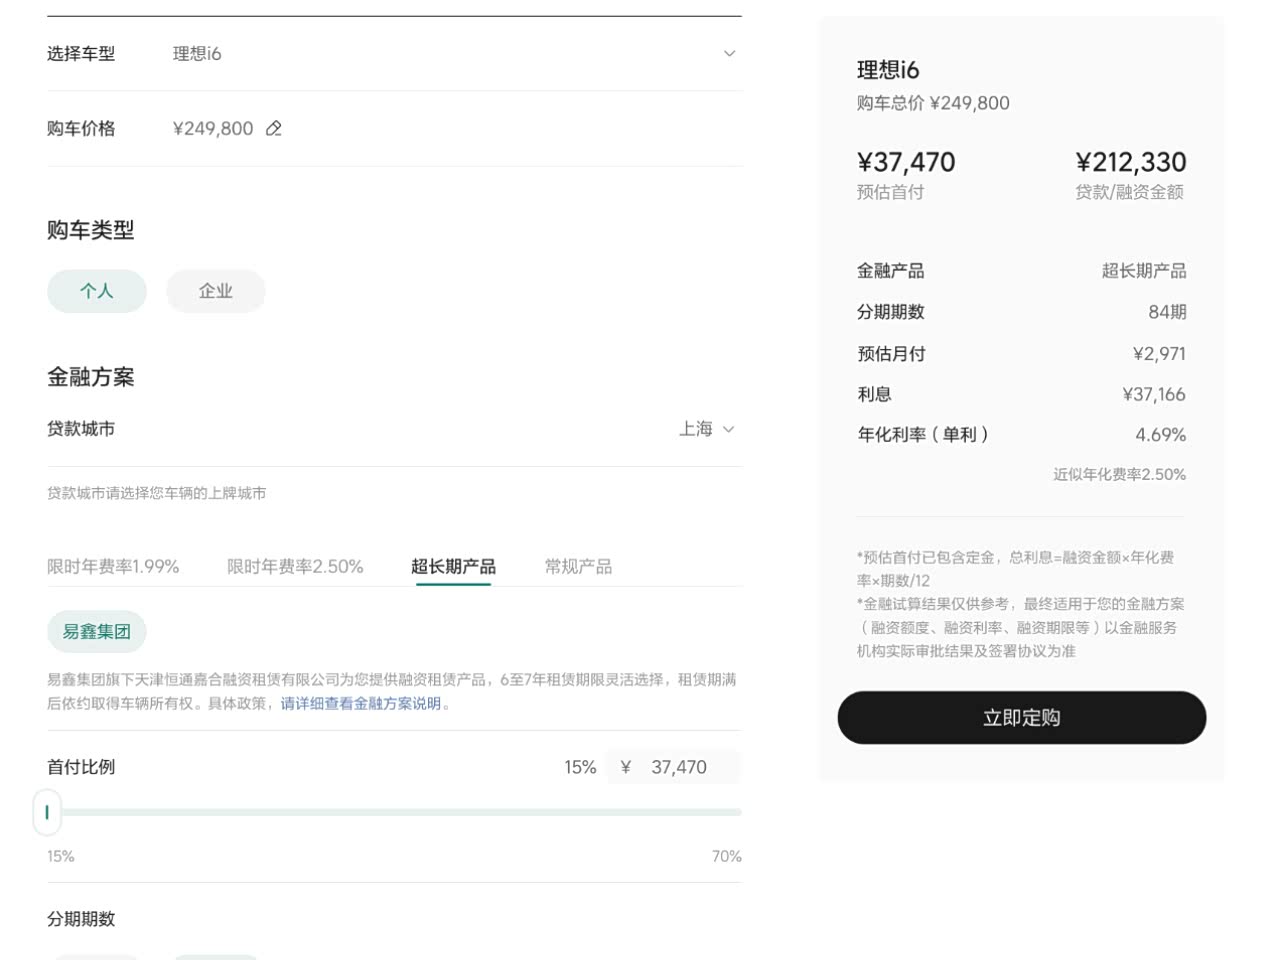
Task: Open the 常规产品 tab
Action: point(578,567)
